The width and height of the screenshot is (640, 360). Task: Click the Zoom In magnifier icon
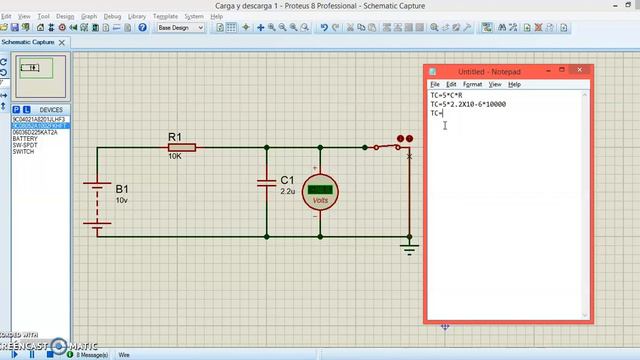pyautogui.click(x=271, y=27)
